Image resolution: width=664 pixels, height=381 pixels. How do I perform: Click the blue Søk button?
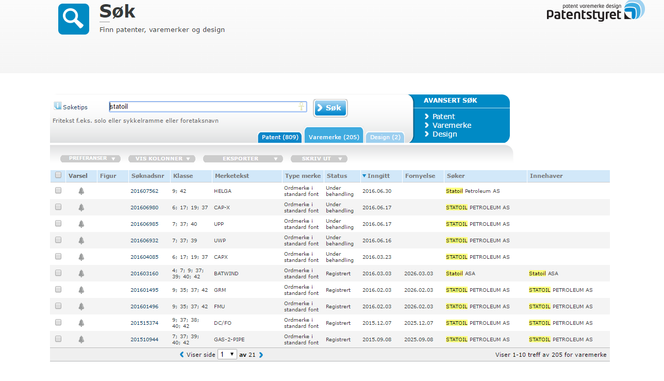tap(330, 108)
